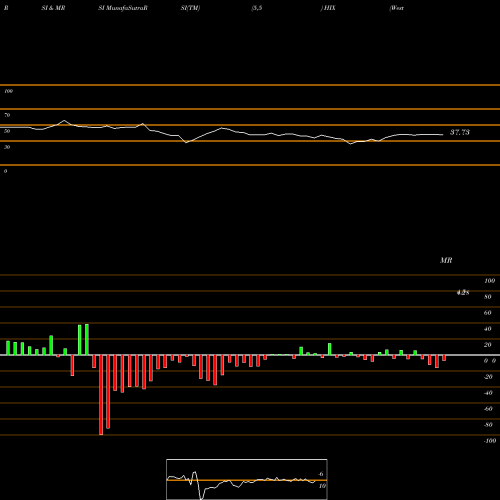
Task: Click the MR axis label -20
Action: [488, 377]
